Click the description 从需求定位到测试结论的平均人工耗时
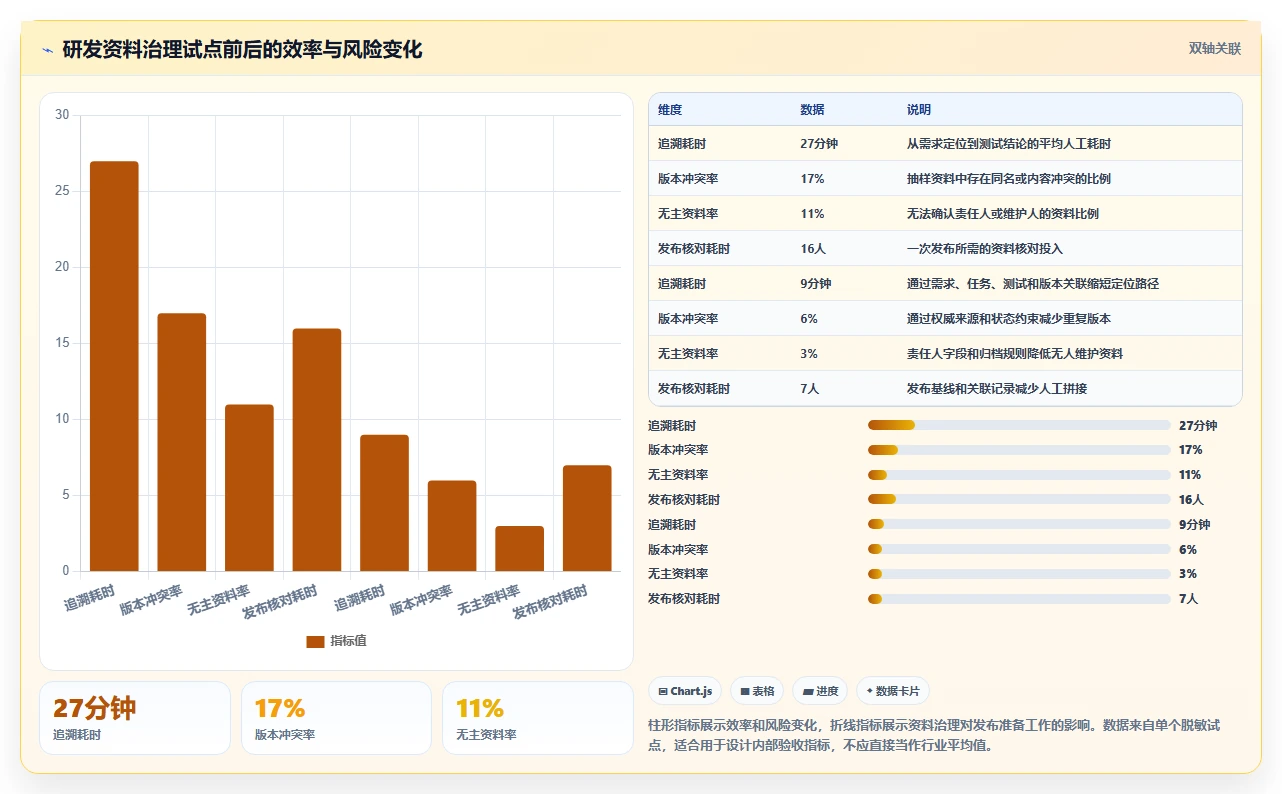Screen dimensions: 1282x794 [1009, 144]
